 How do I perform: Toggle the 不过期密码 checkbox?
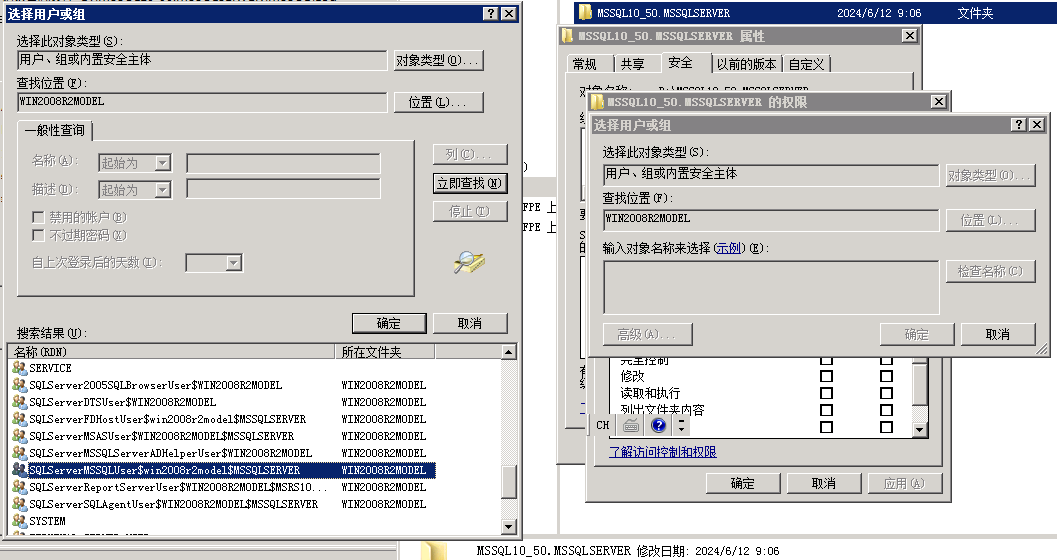(x=38, y=235)
